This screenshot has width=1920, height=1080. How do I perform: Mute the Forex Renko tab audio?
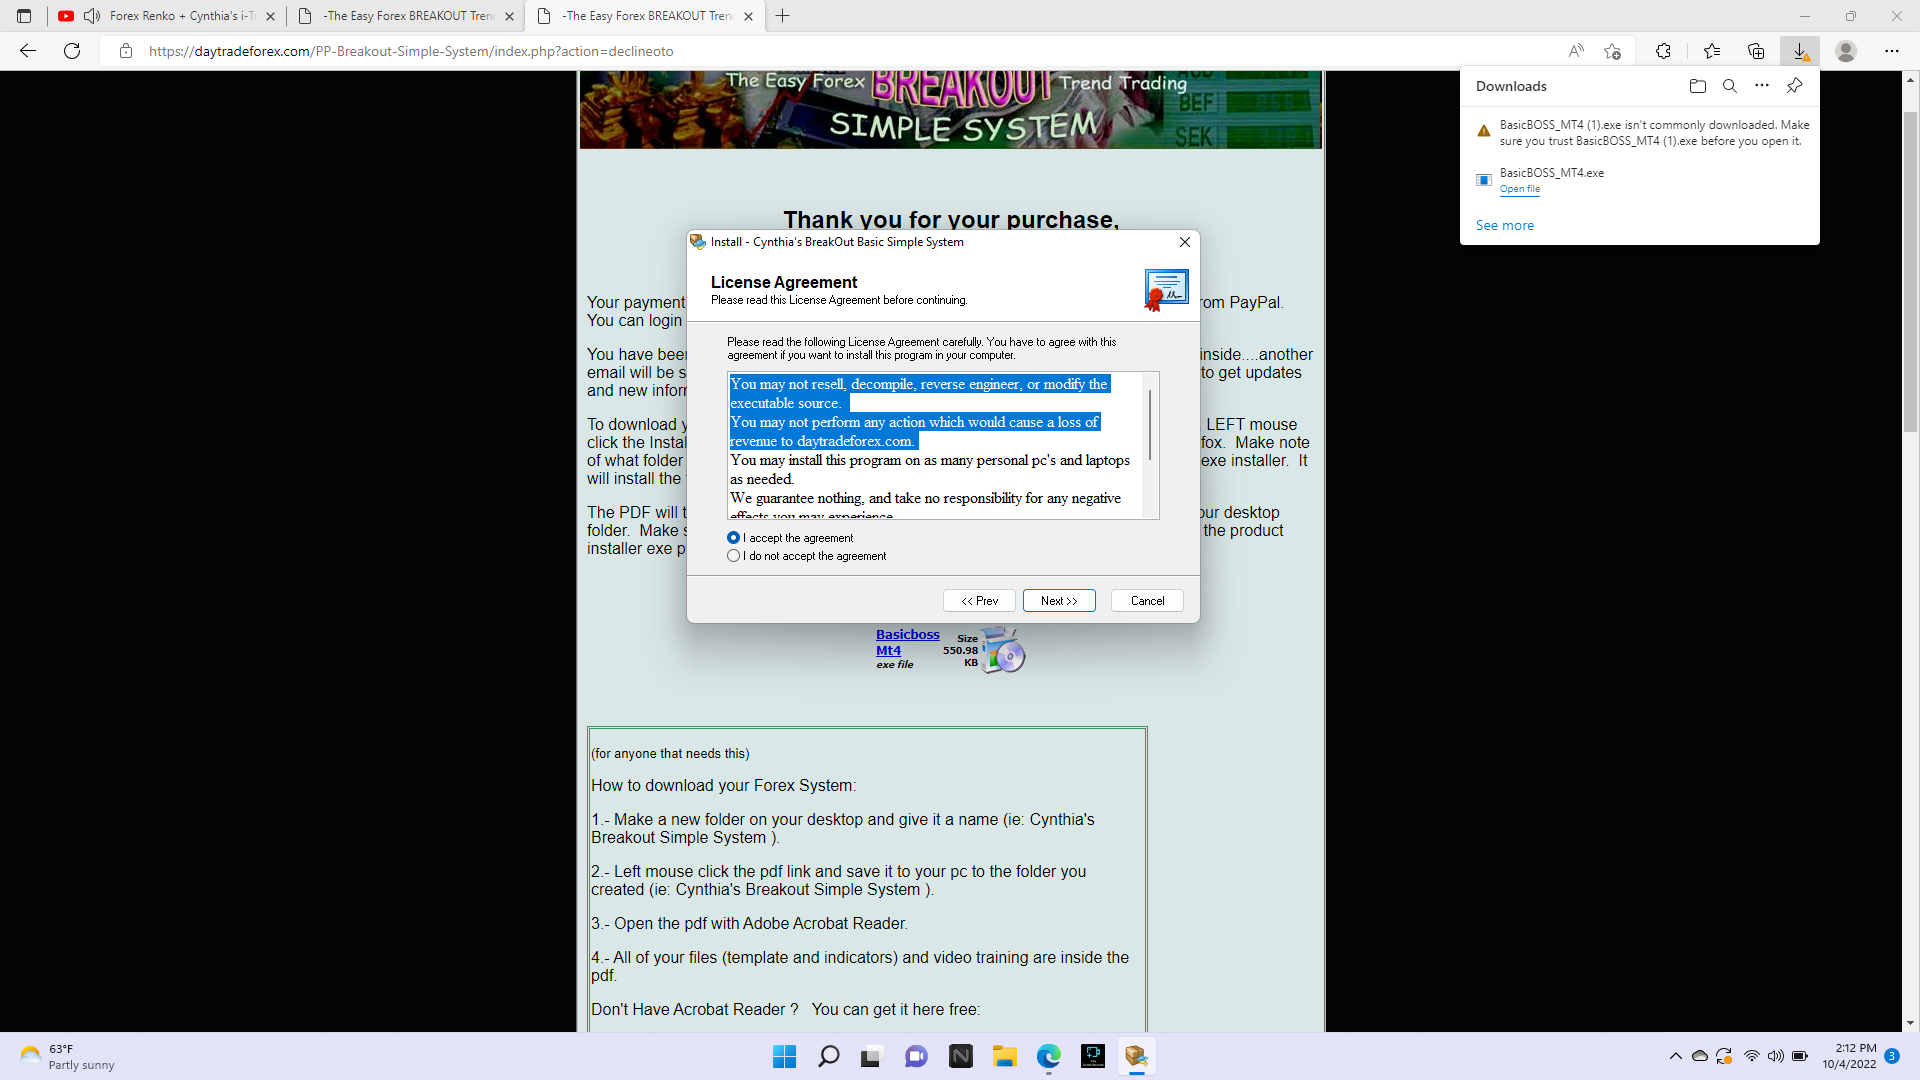tap(92, 16)
